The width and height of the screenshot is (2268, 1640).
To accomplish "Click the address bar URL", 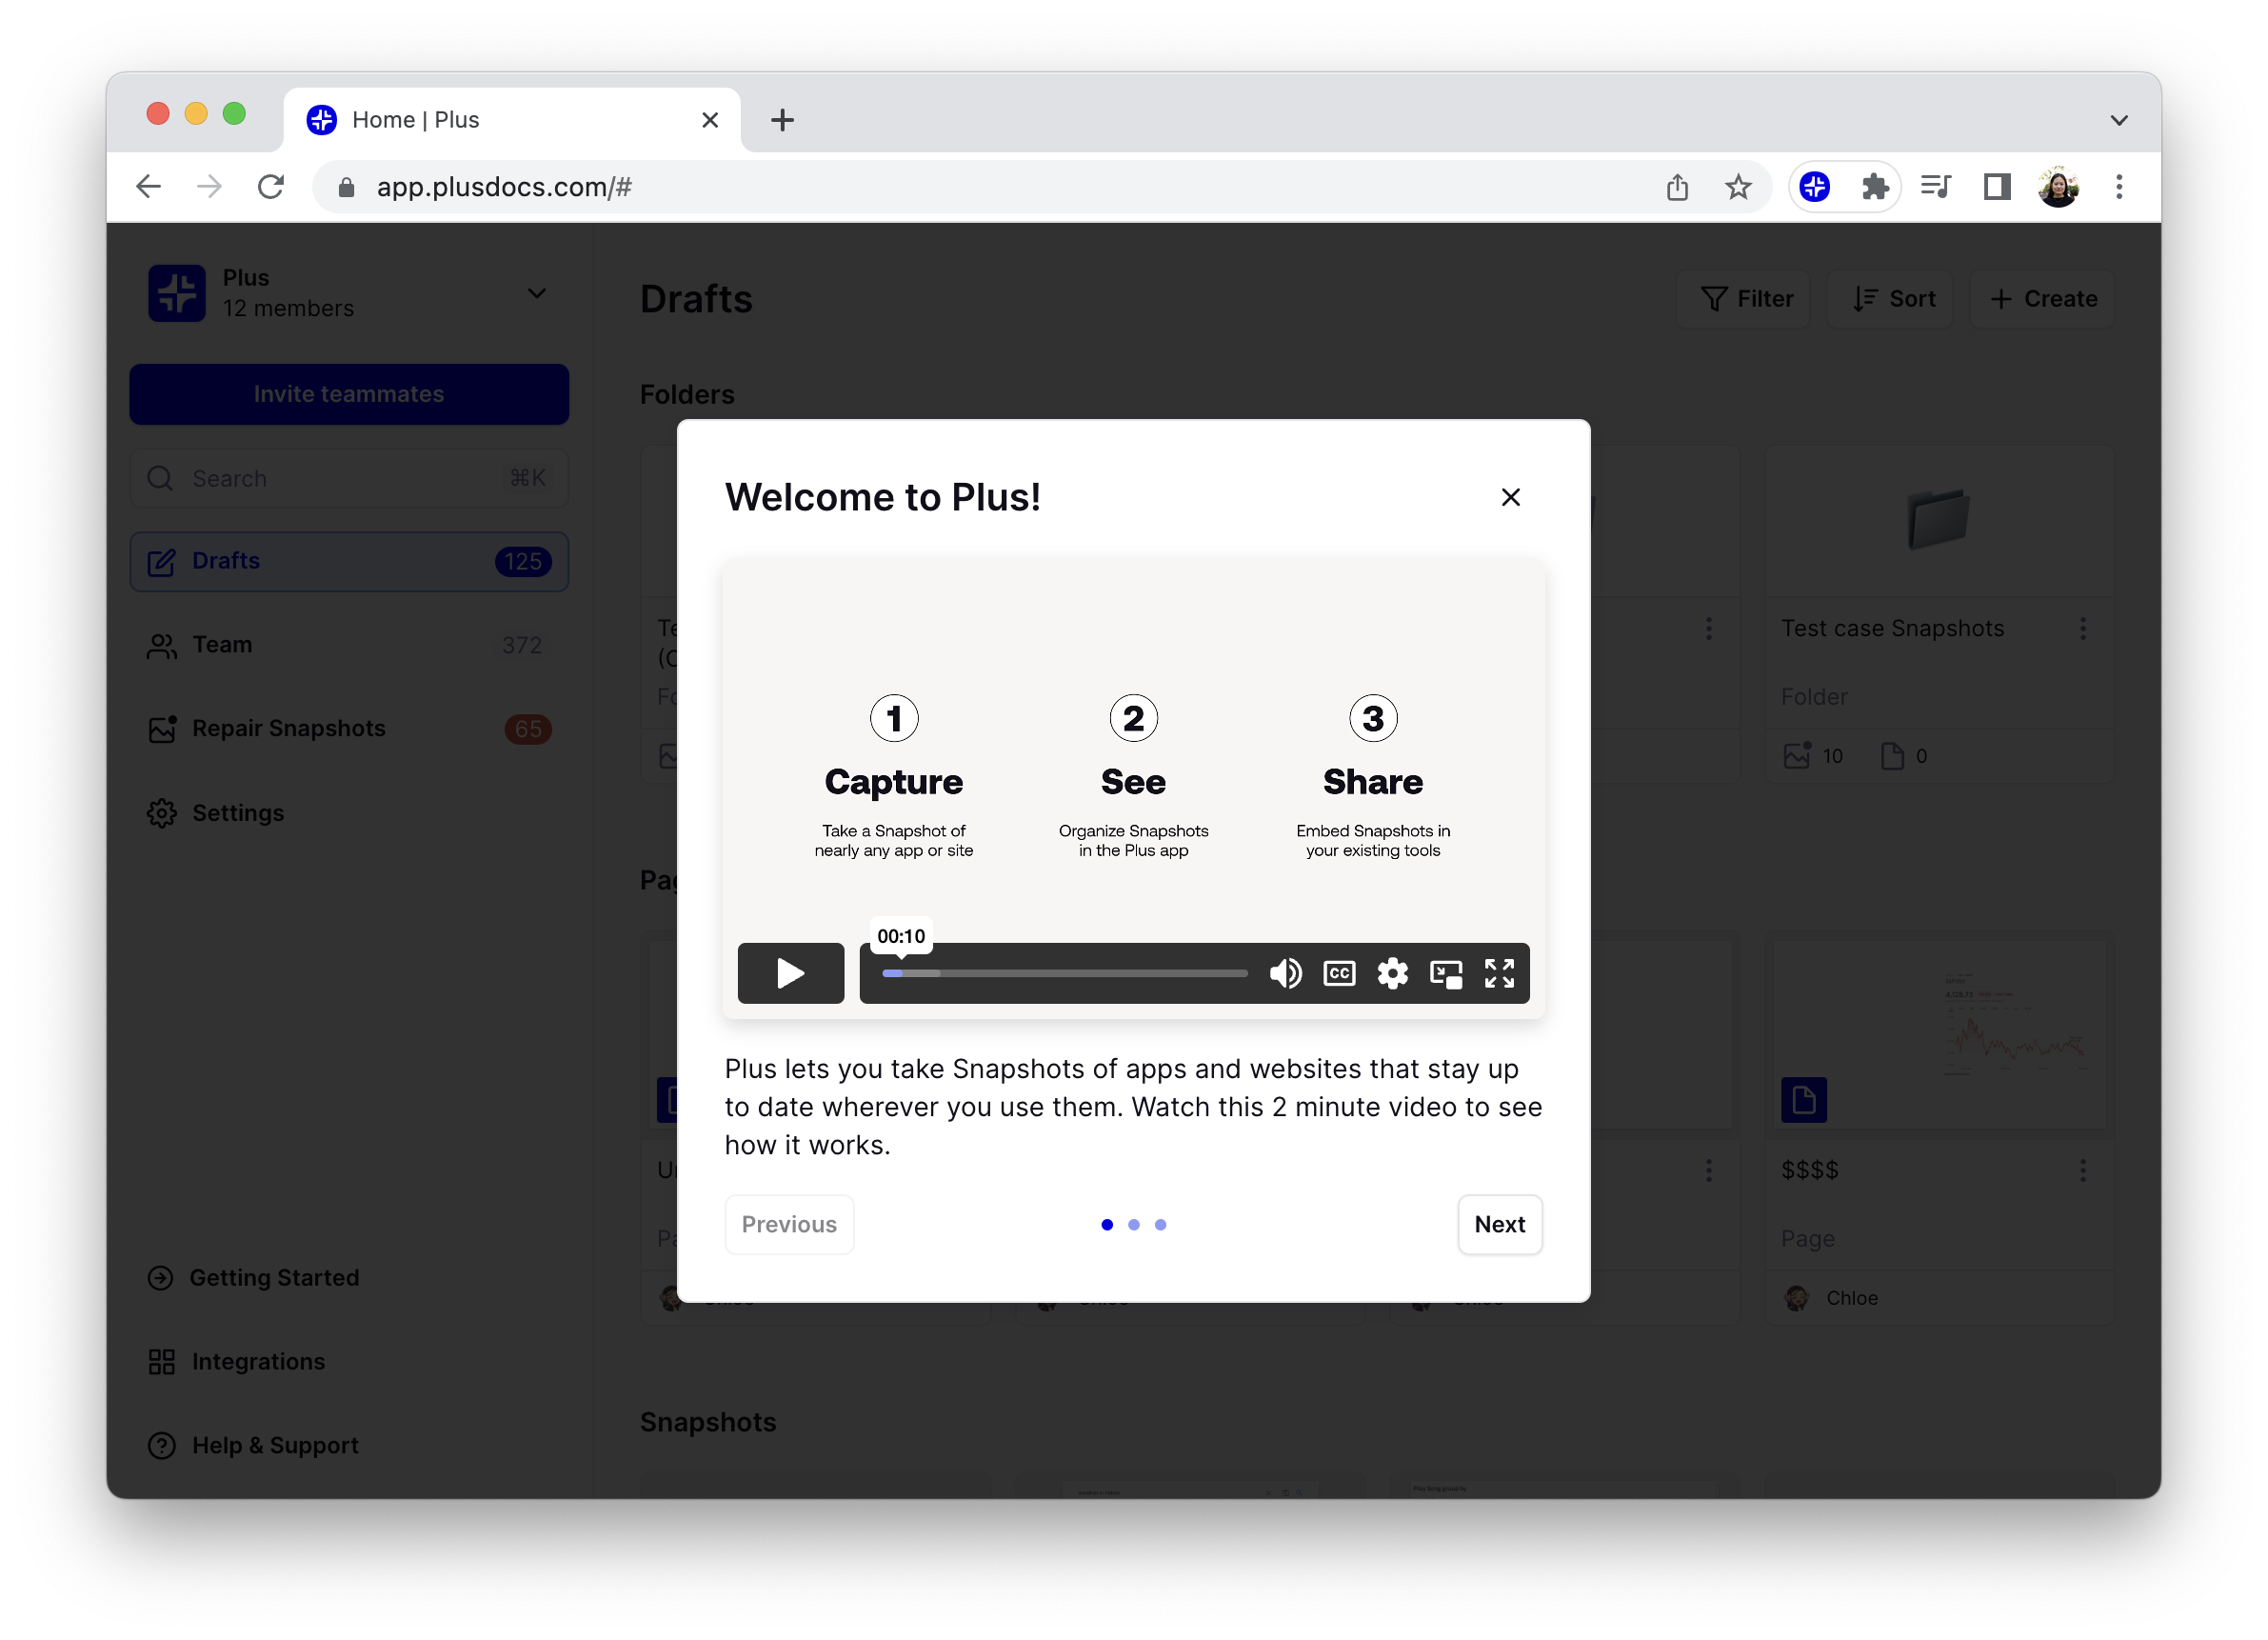I will point(503,187).
